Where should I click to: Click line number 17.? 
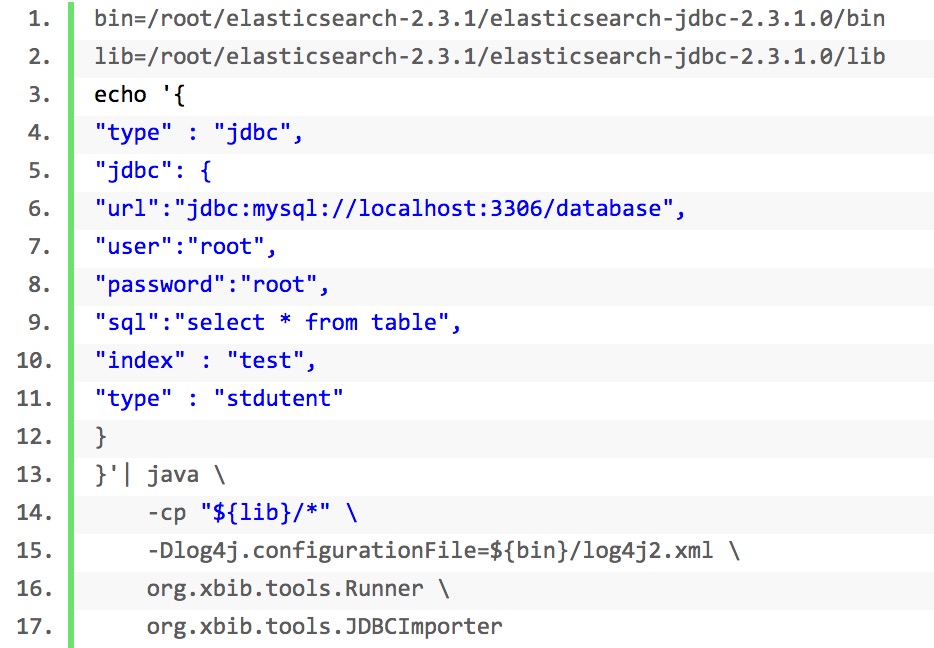[x=35, y=627]
